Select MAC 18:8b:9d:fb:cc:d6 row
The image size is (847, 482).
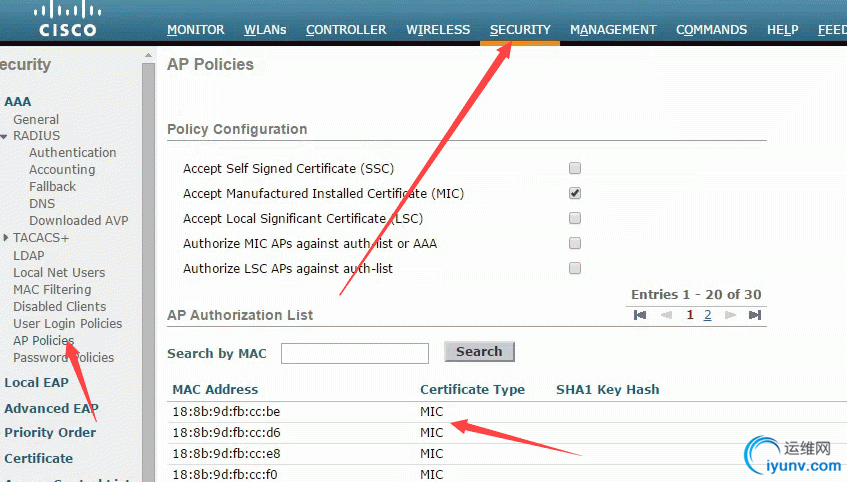pos(507,433)
